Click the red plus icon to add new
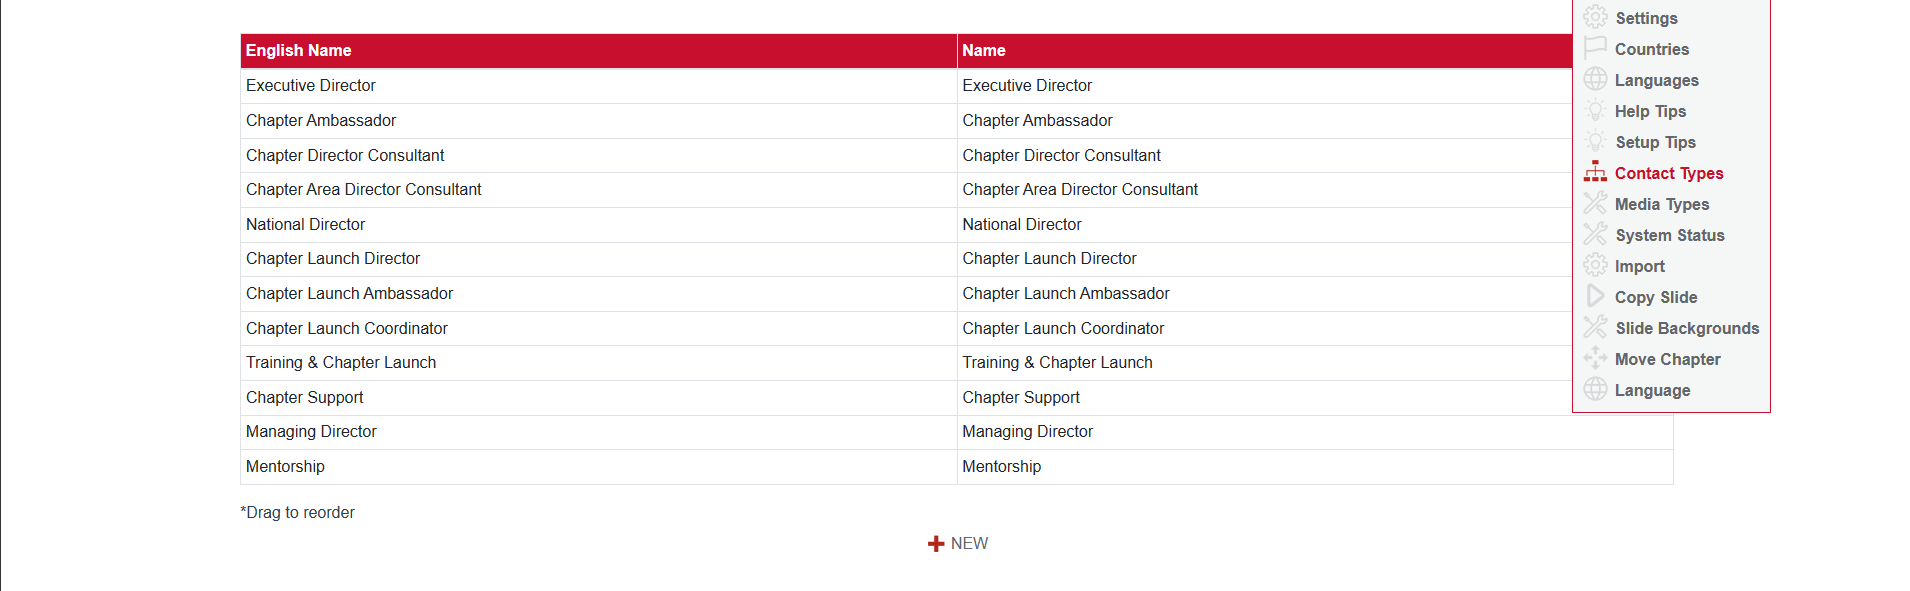1910x591 pixels. pyautogui.click(x=936, y=544)
